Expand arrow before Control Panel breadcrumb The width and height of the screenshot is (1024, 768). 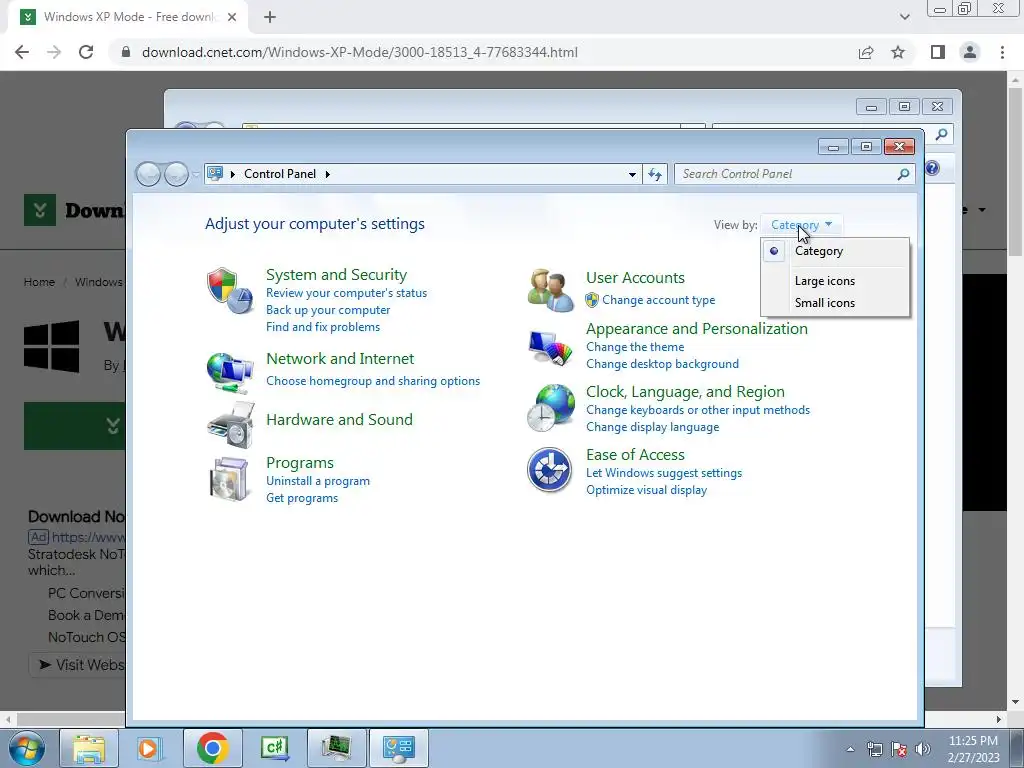[x=232, y=174]
